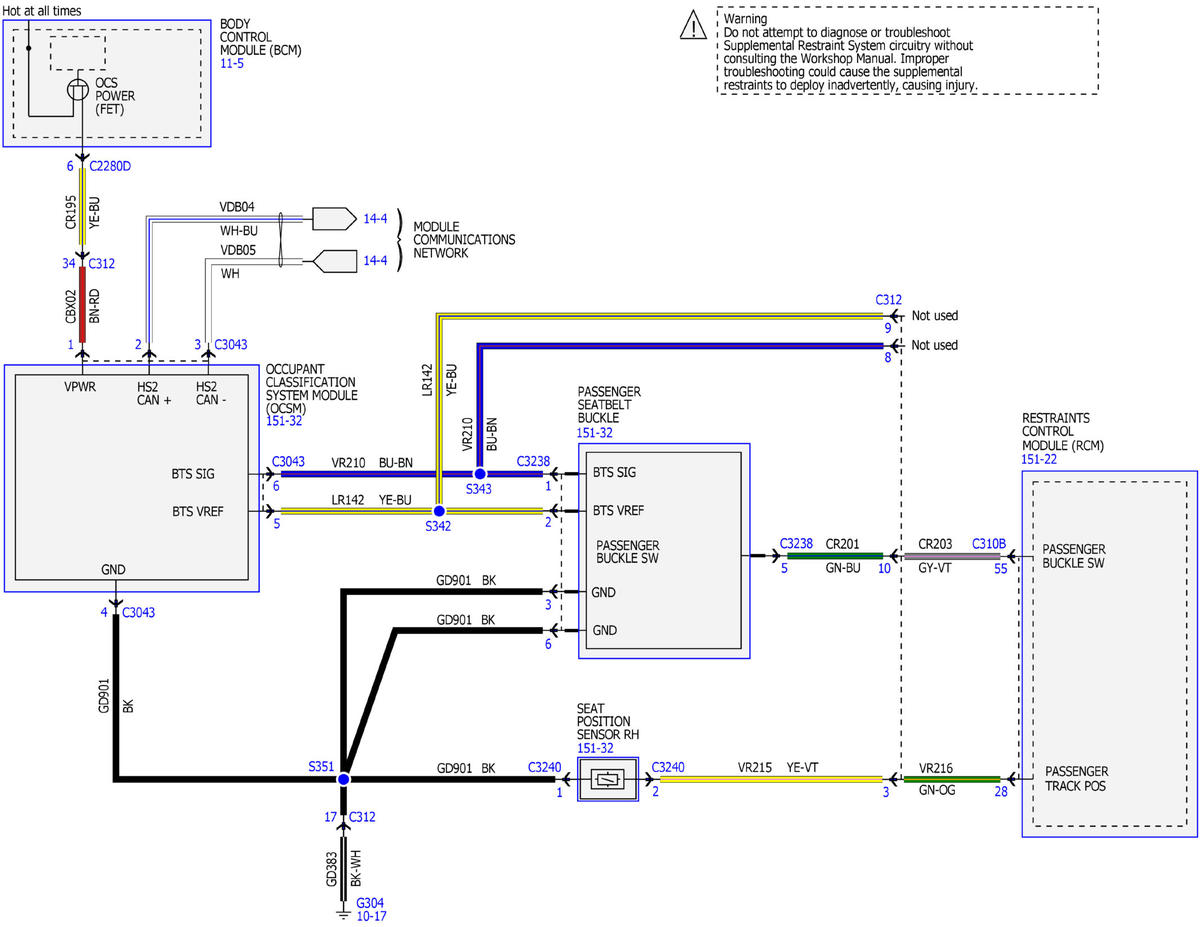Open the OCSM 151-32 page reference
1200x927 pixels.
point(284,421)
